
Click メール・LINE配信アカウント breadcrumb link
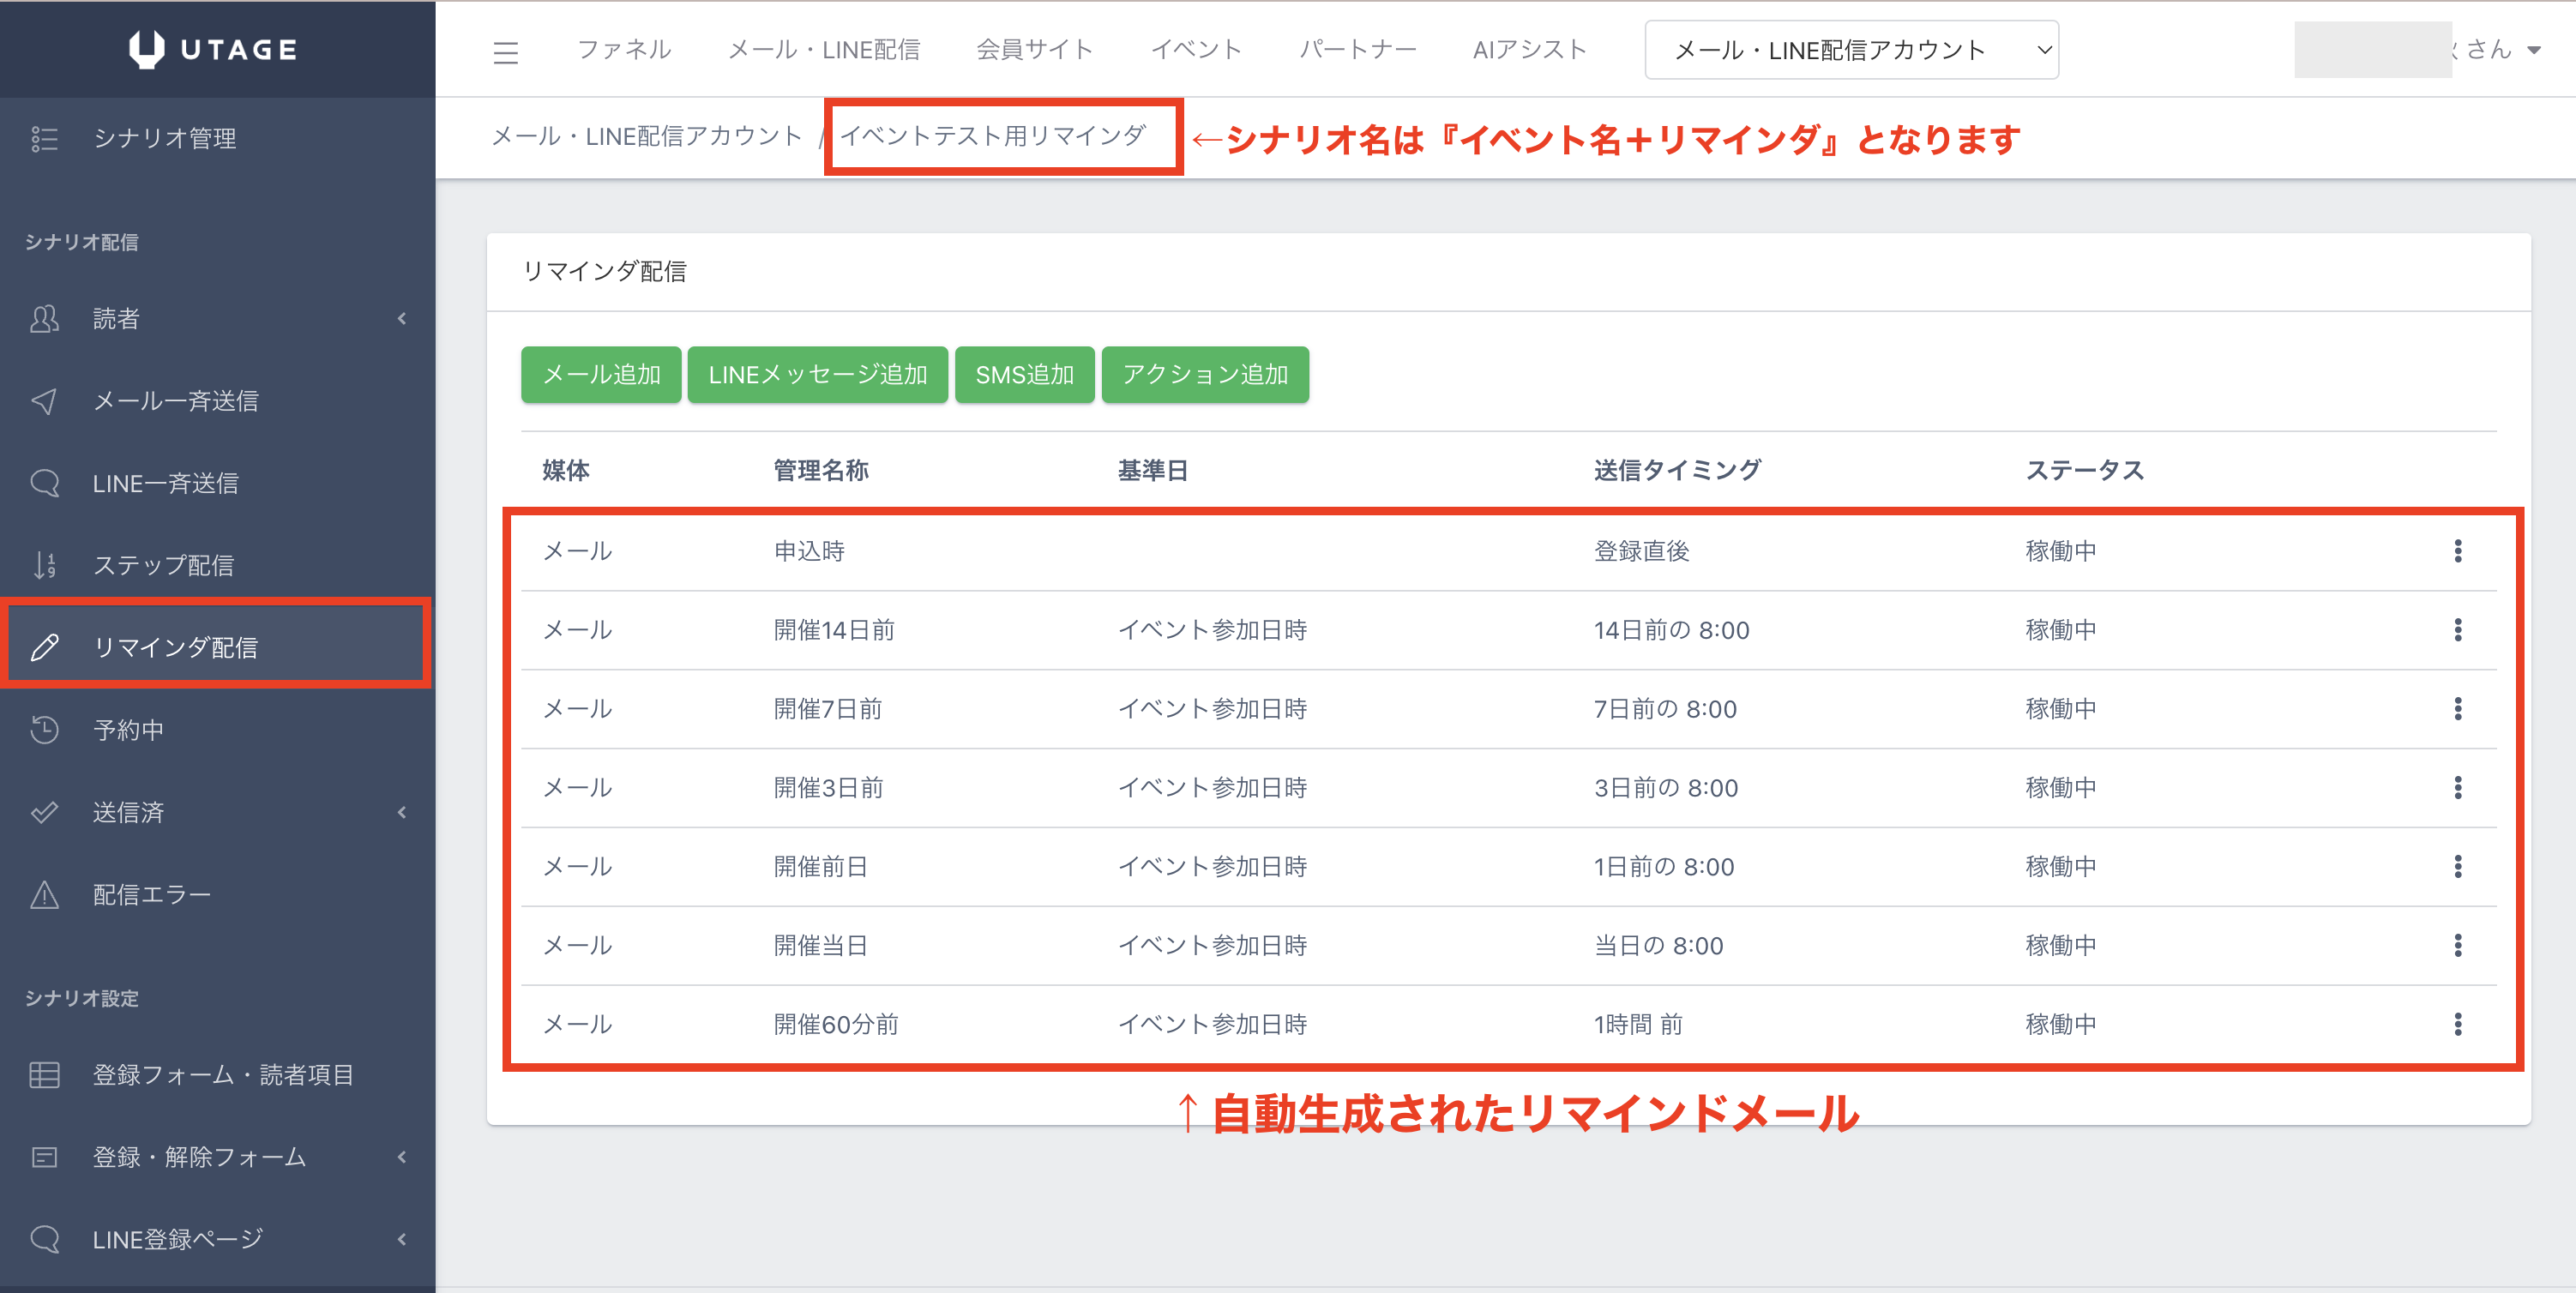point(646,136)
